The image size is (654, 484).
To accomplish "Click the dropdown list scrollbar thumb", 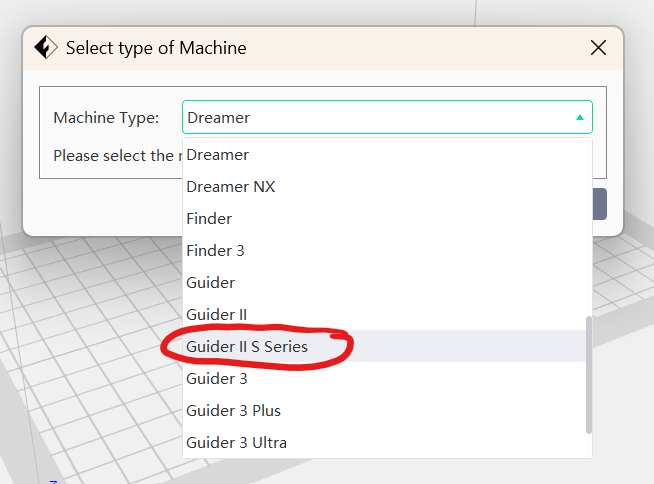I will point(589,375).
